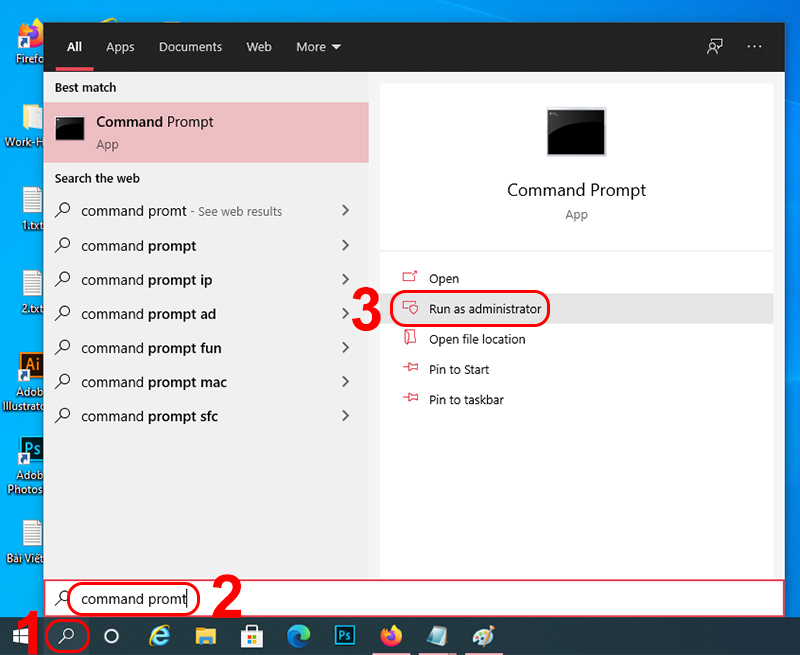Expand the 'command prompt ip' suggestion arrow
The image size is (800, 655).
click(345, 280)
